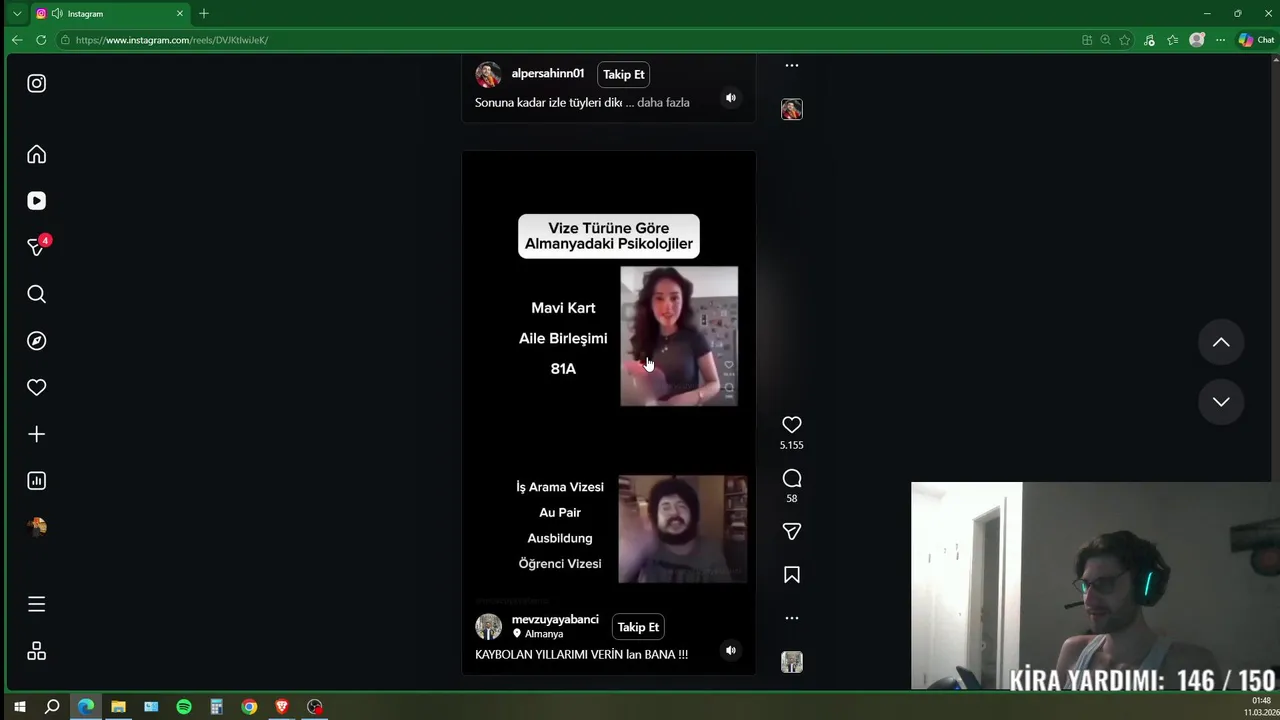Add page to favorites with star

coord(1125,40)
